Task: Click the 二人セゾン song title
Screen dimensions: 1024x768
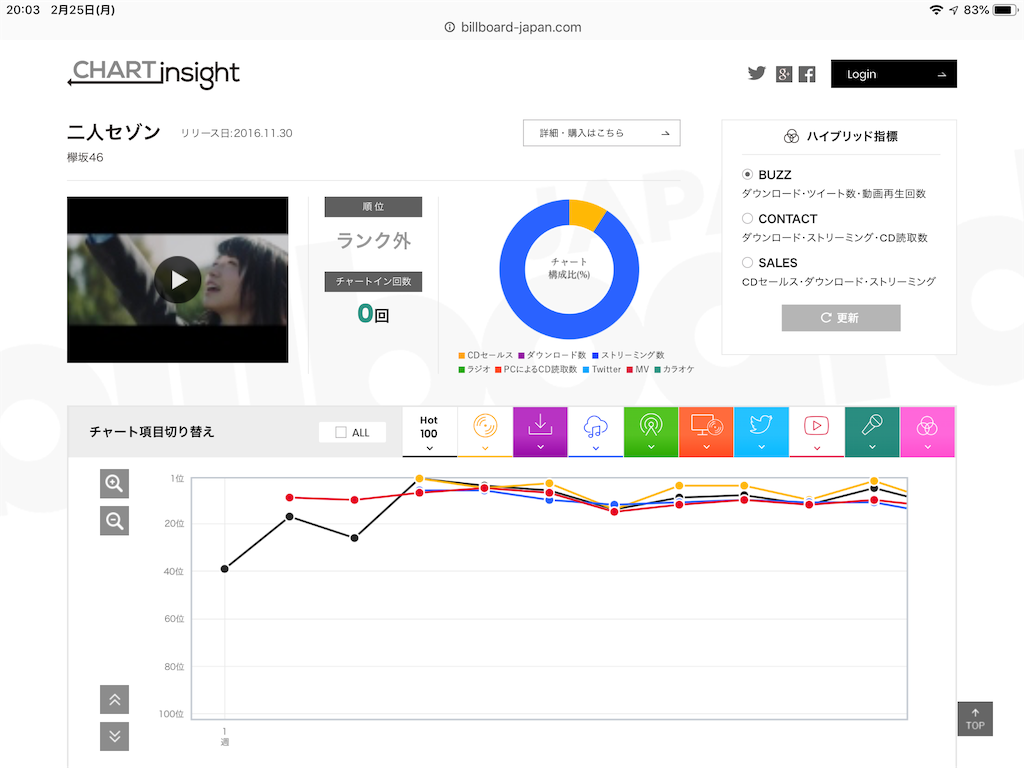Action: pos(114,132)
